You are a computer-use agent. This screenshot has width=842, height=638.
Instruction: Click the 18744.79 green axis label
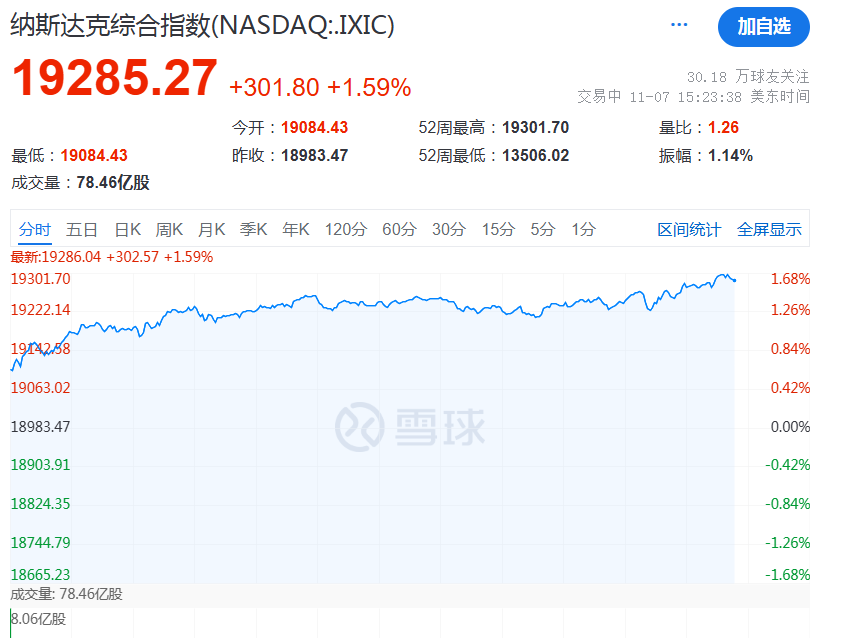point(41,543)
